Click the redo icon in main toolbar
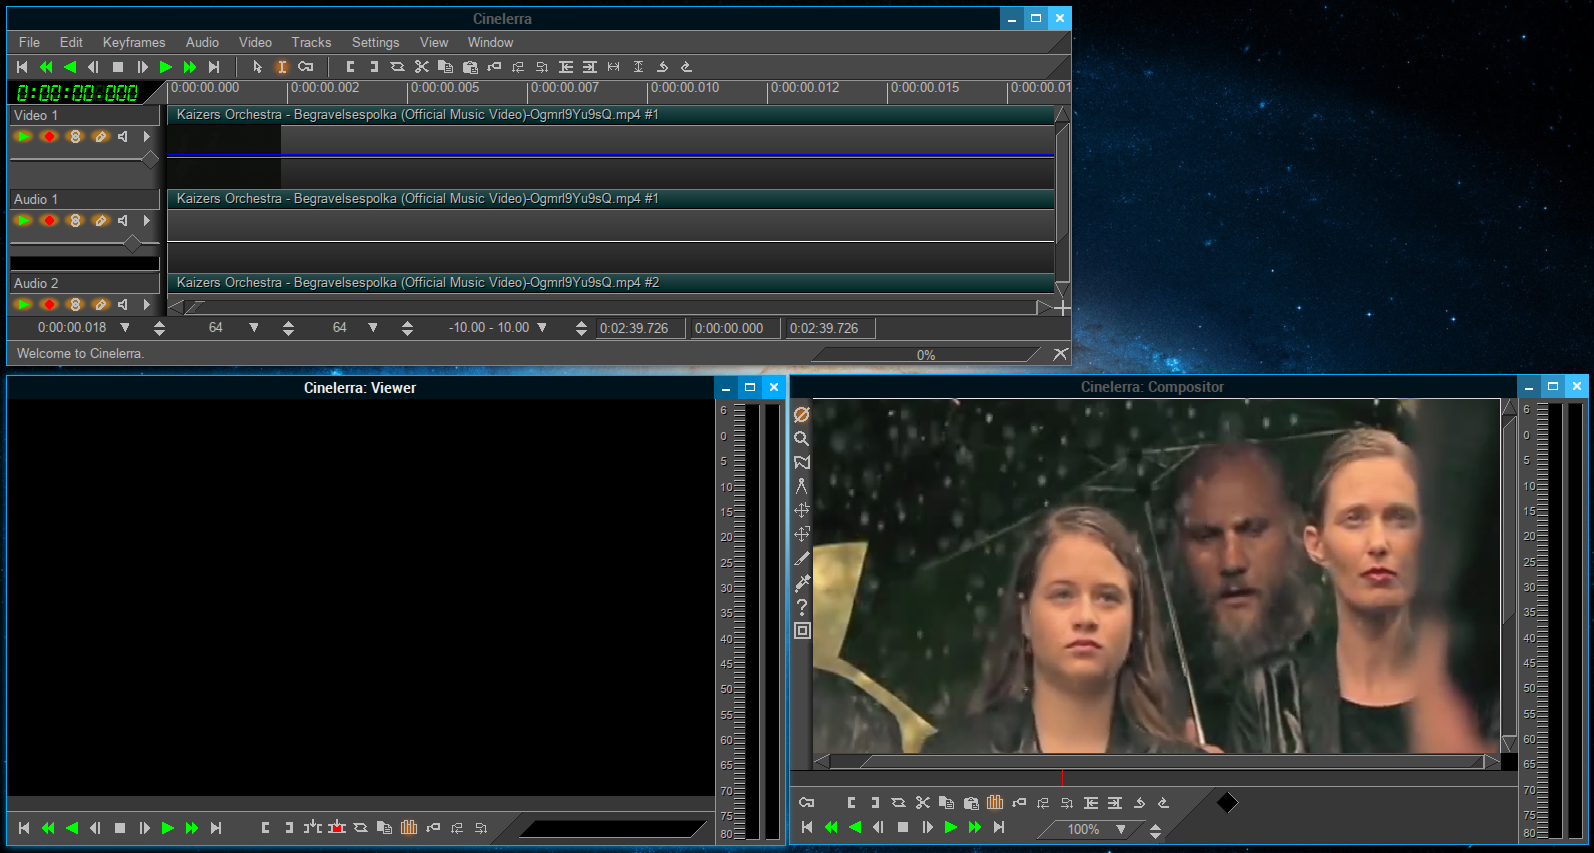Screen dimensions: 1594x853 pyautogui.click(x=686, y=67)
